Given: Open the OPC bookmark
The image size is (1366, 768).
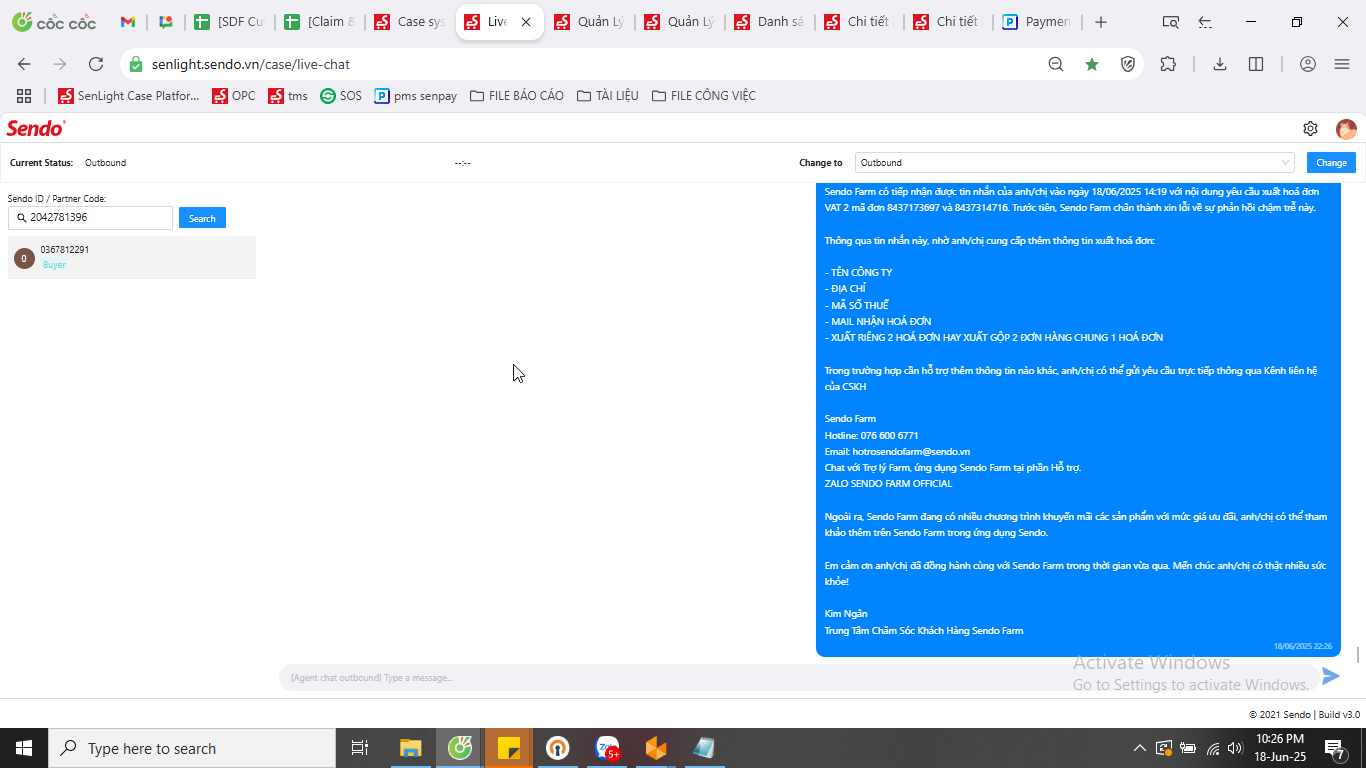Looking at the screenshot, I should [x=233, y=96].
